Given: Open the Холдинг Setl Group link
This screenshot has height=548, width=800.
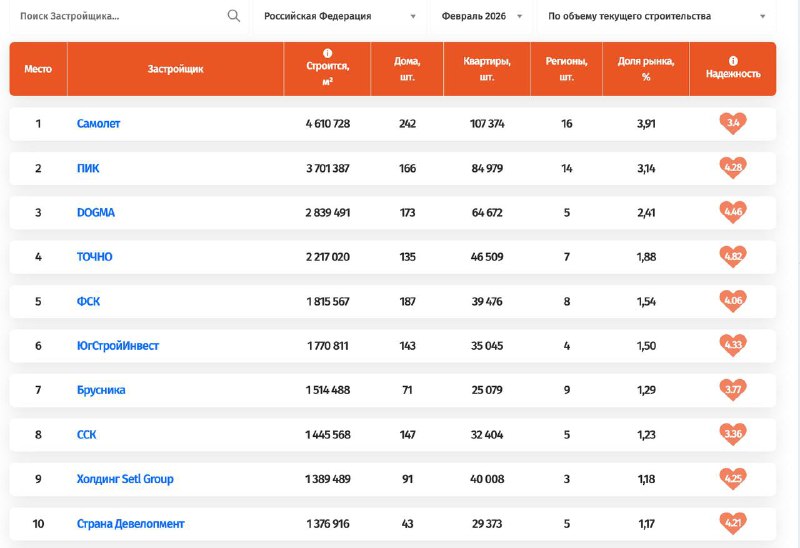Looking at the screenshot, I should pyautogui.click(x=125, y=479).
